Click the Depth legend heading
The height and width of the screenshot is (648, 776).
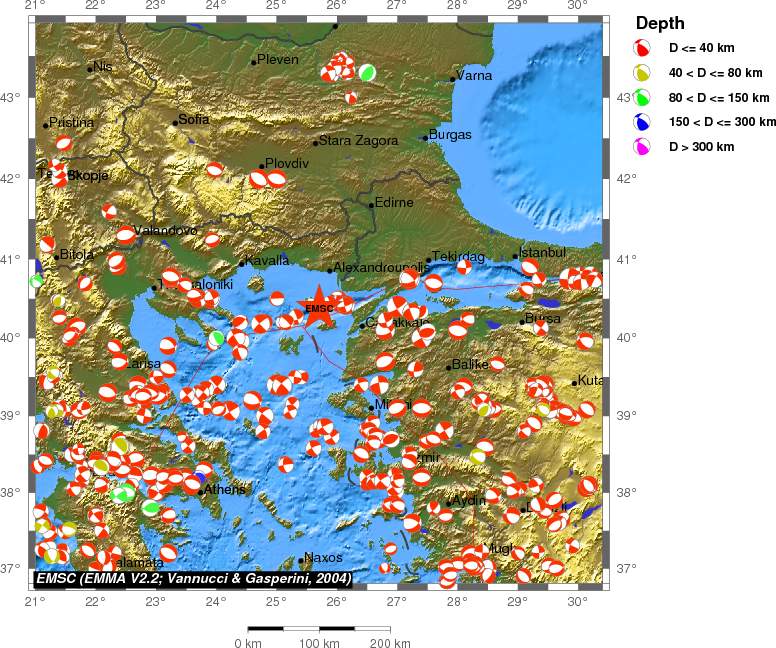(659, 24)
